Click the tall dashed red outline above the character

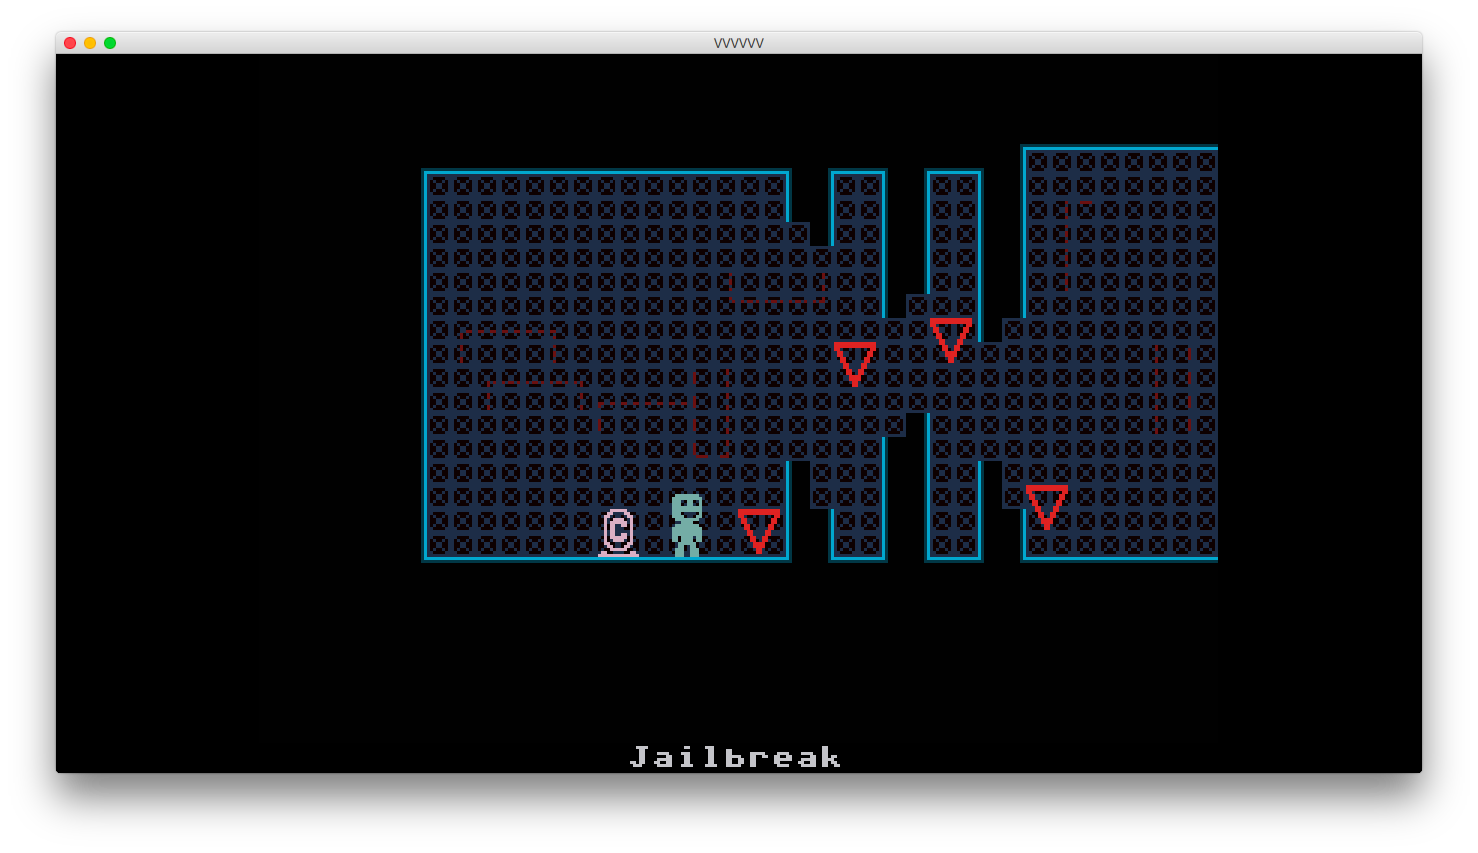[x=712, y=412]
